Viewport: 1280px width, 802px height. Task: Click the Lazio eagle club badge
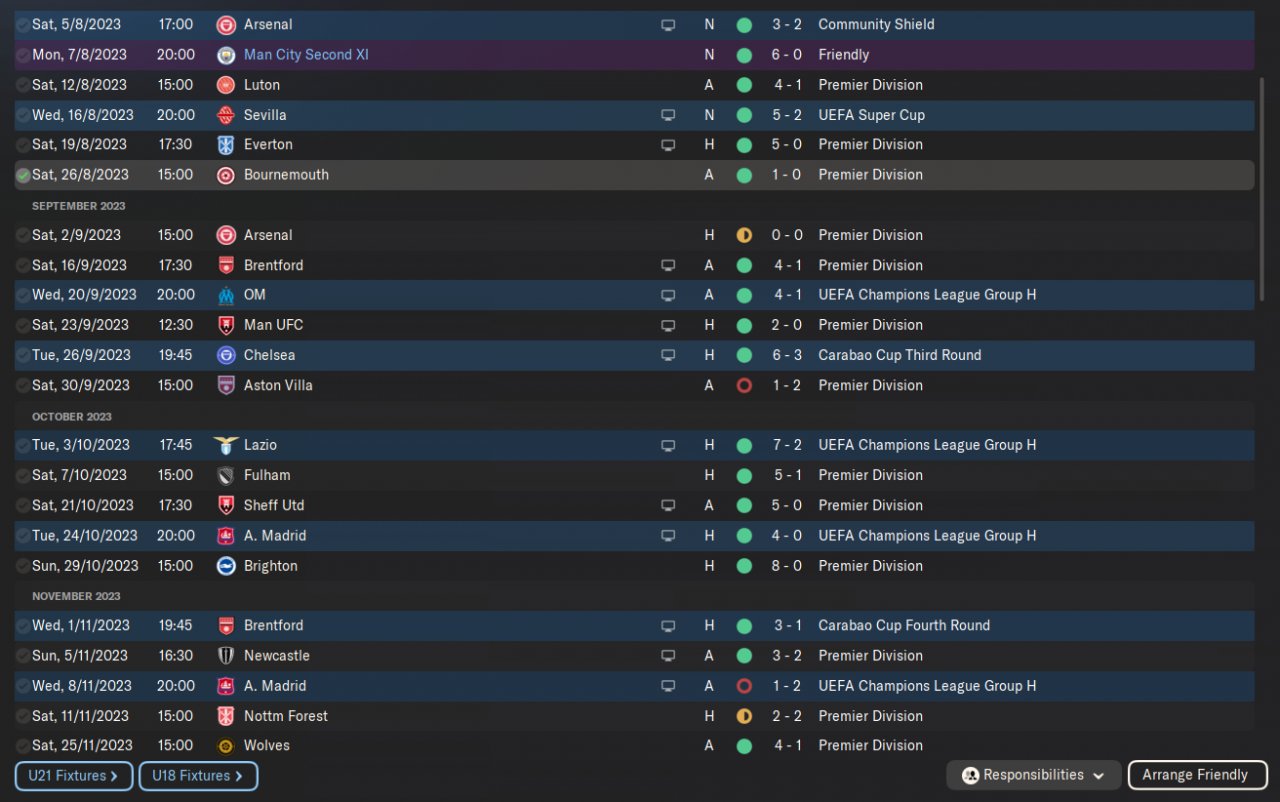[226, 445]
